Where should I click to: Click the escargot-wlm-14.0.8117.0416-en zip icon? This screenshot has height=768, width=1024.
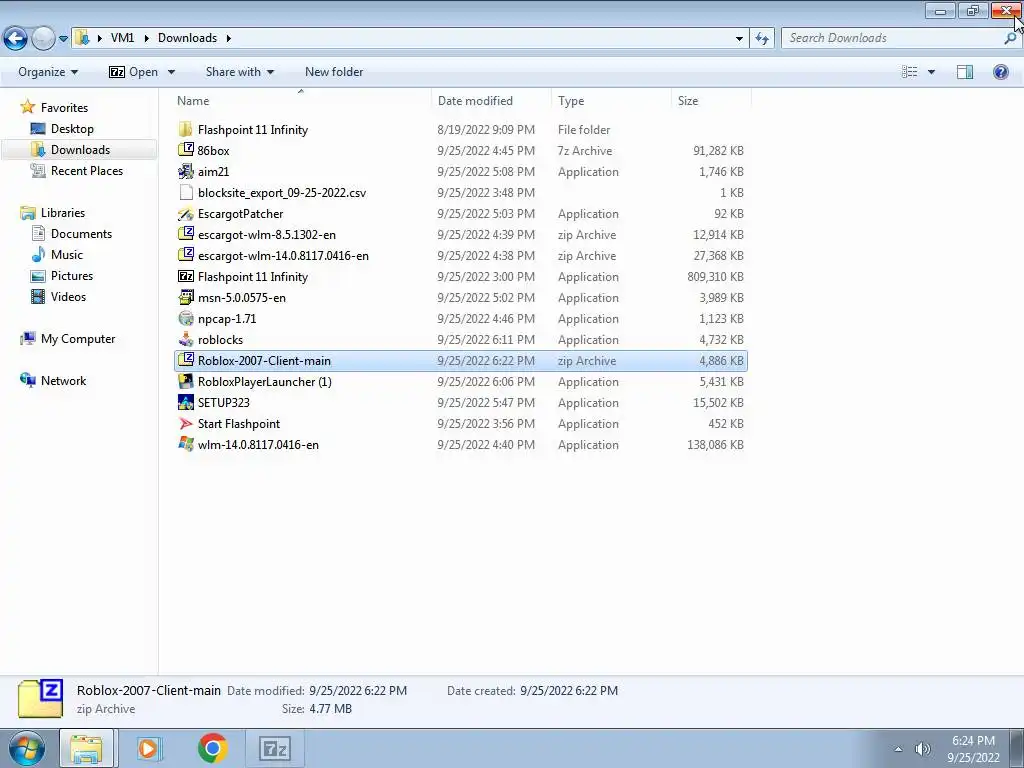click(186, 255)
